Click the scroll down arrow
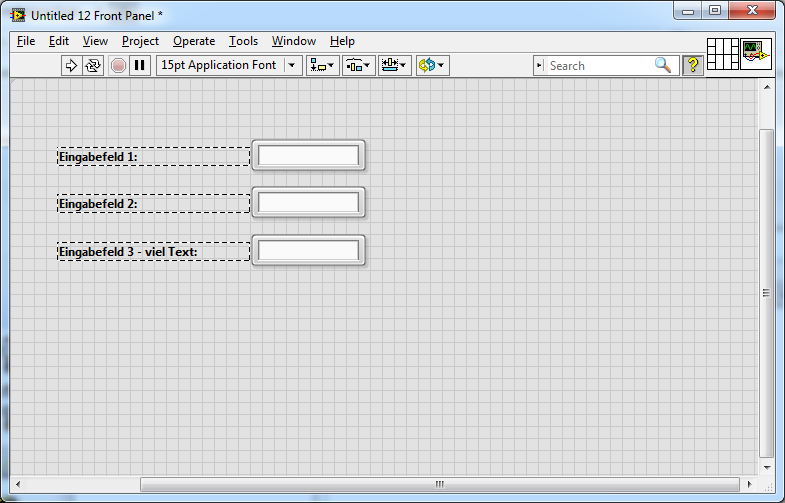 pyautogui.click(x=767, y=467)
